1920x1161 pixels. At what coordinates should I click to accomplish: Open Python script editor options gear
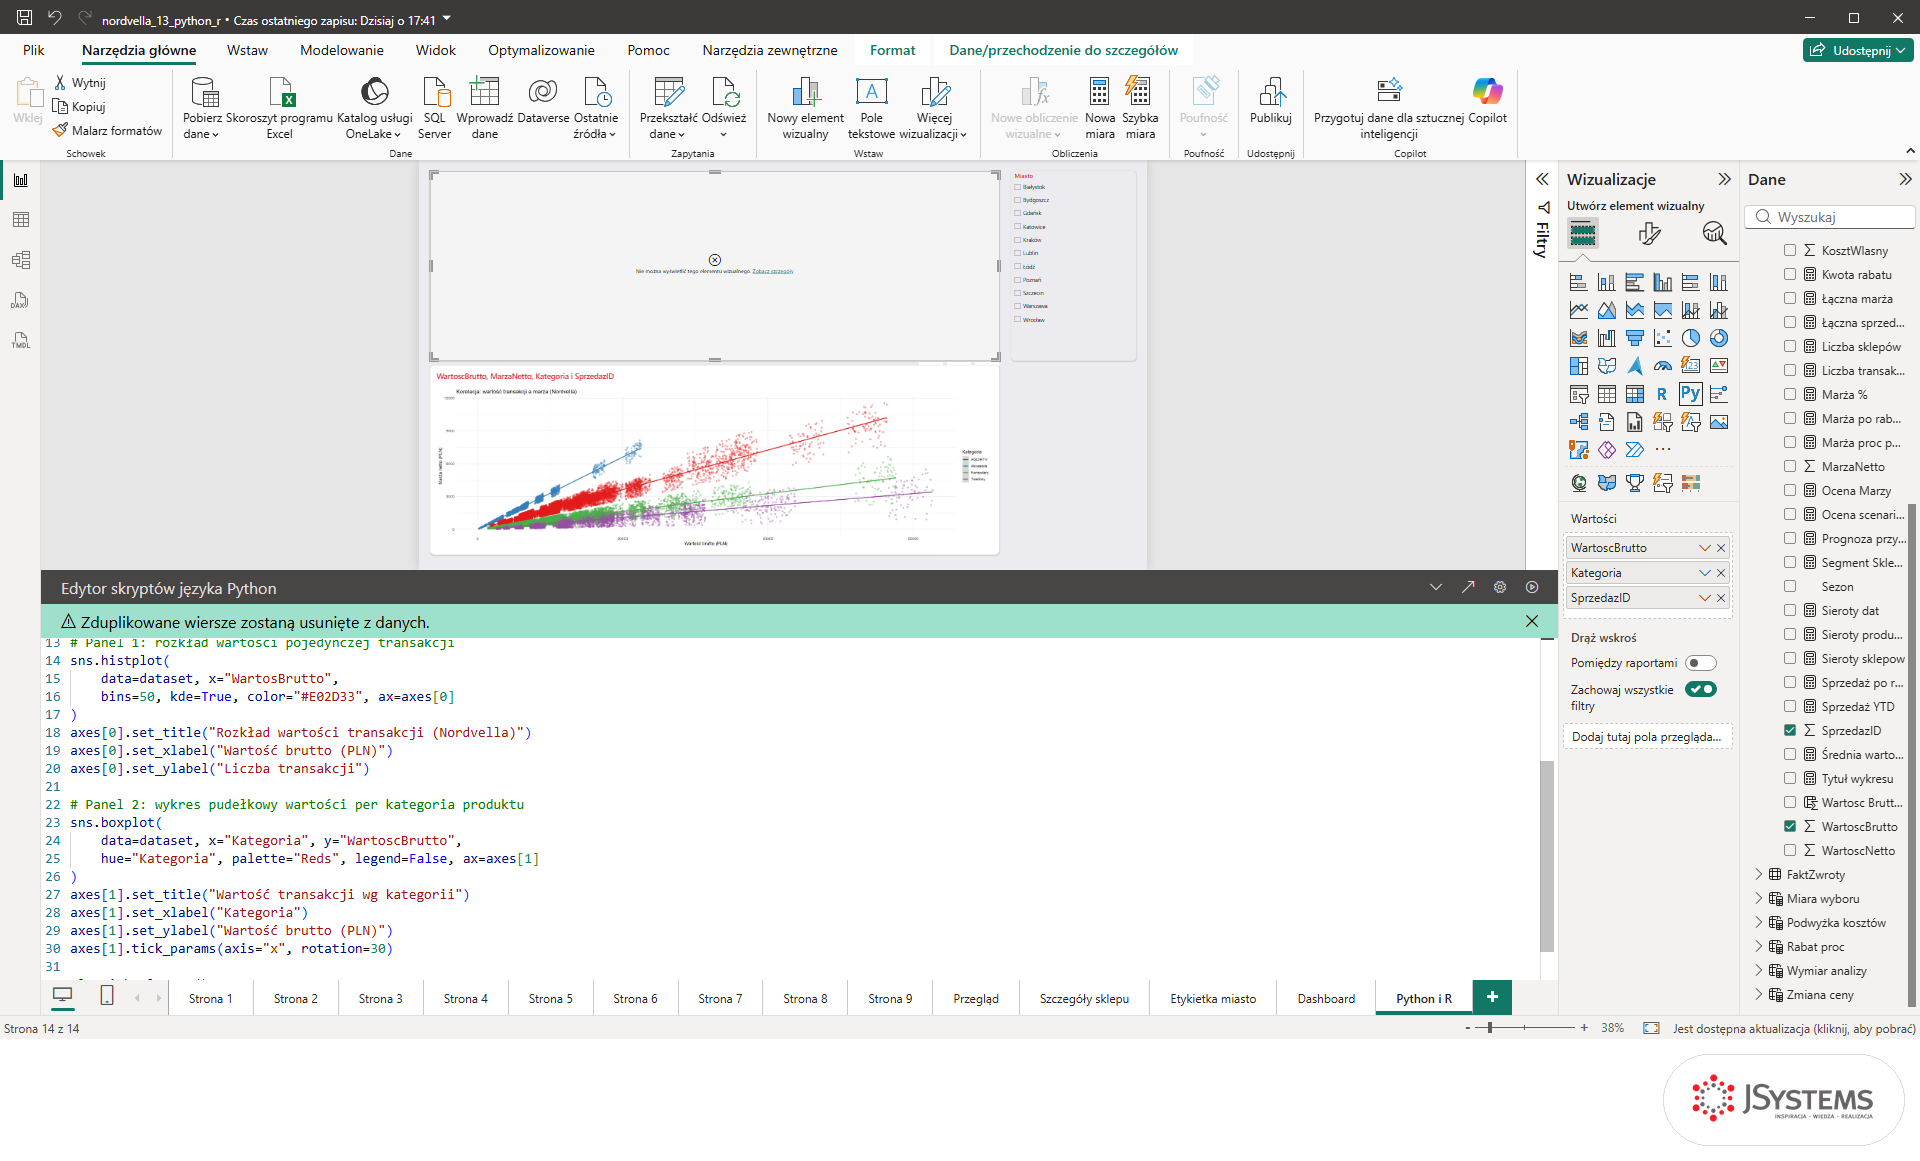[1500, 588]
